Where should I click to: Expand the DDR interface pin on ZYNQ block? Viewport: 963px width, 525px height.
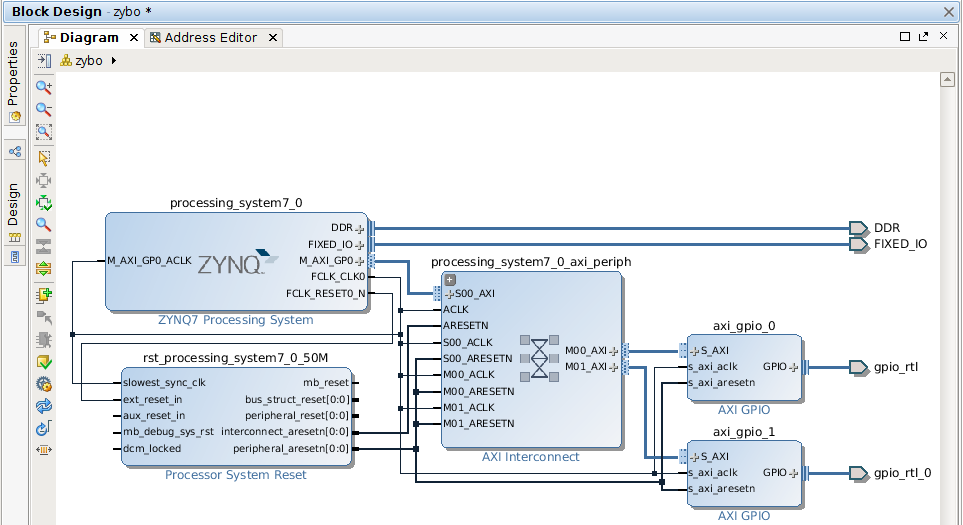click(360, 228)
